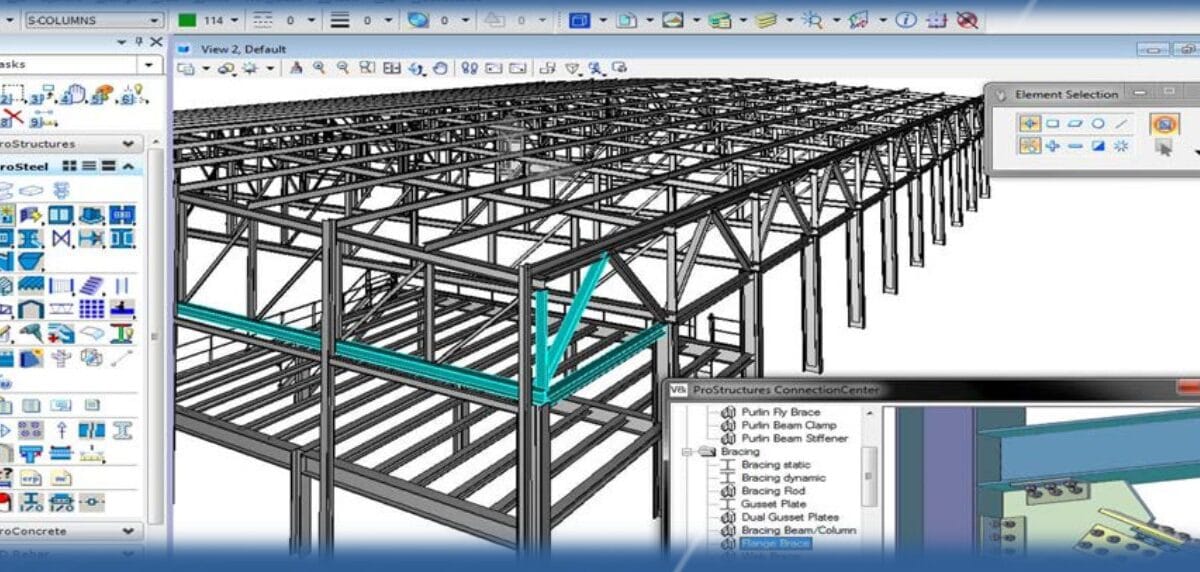Screen dimensions: 1200x572
Task: Click the ProSteel grid tool icon
Action: (x=91, y=309)
